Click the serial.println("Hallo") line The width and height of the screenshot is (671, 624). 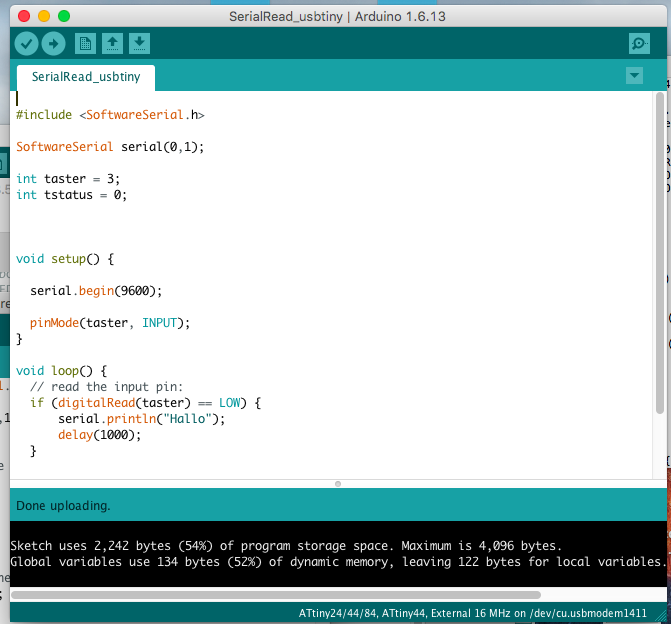(x=142, y=419)
